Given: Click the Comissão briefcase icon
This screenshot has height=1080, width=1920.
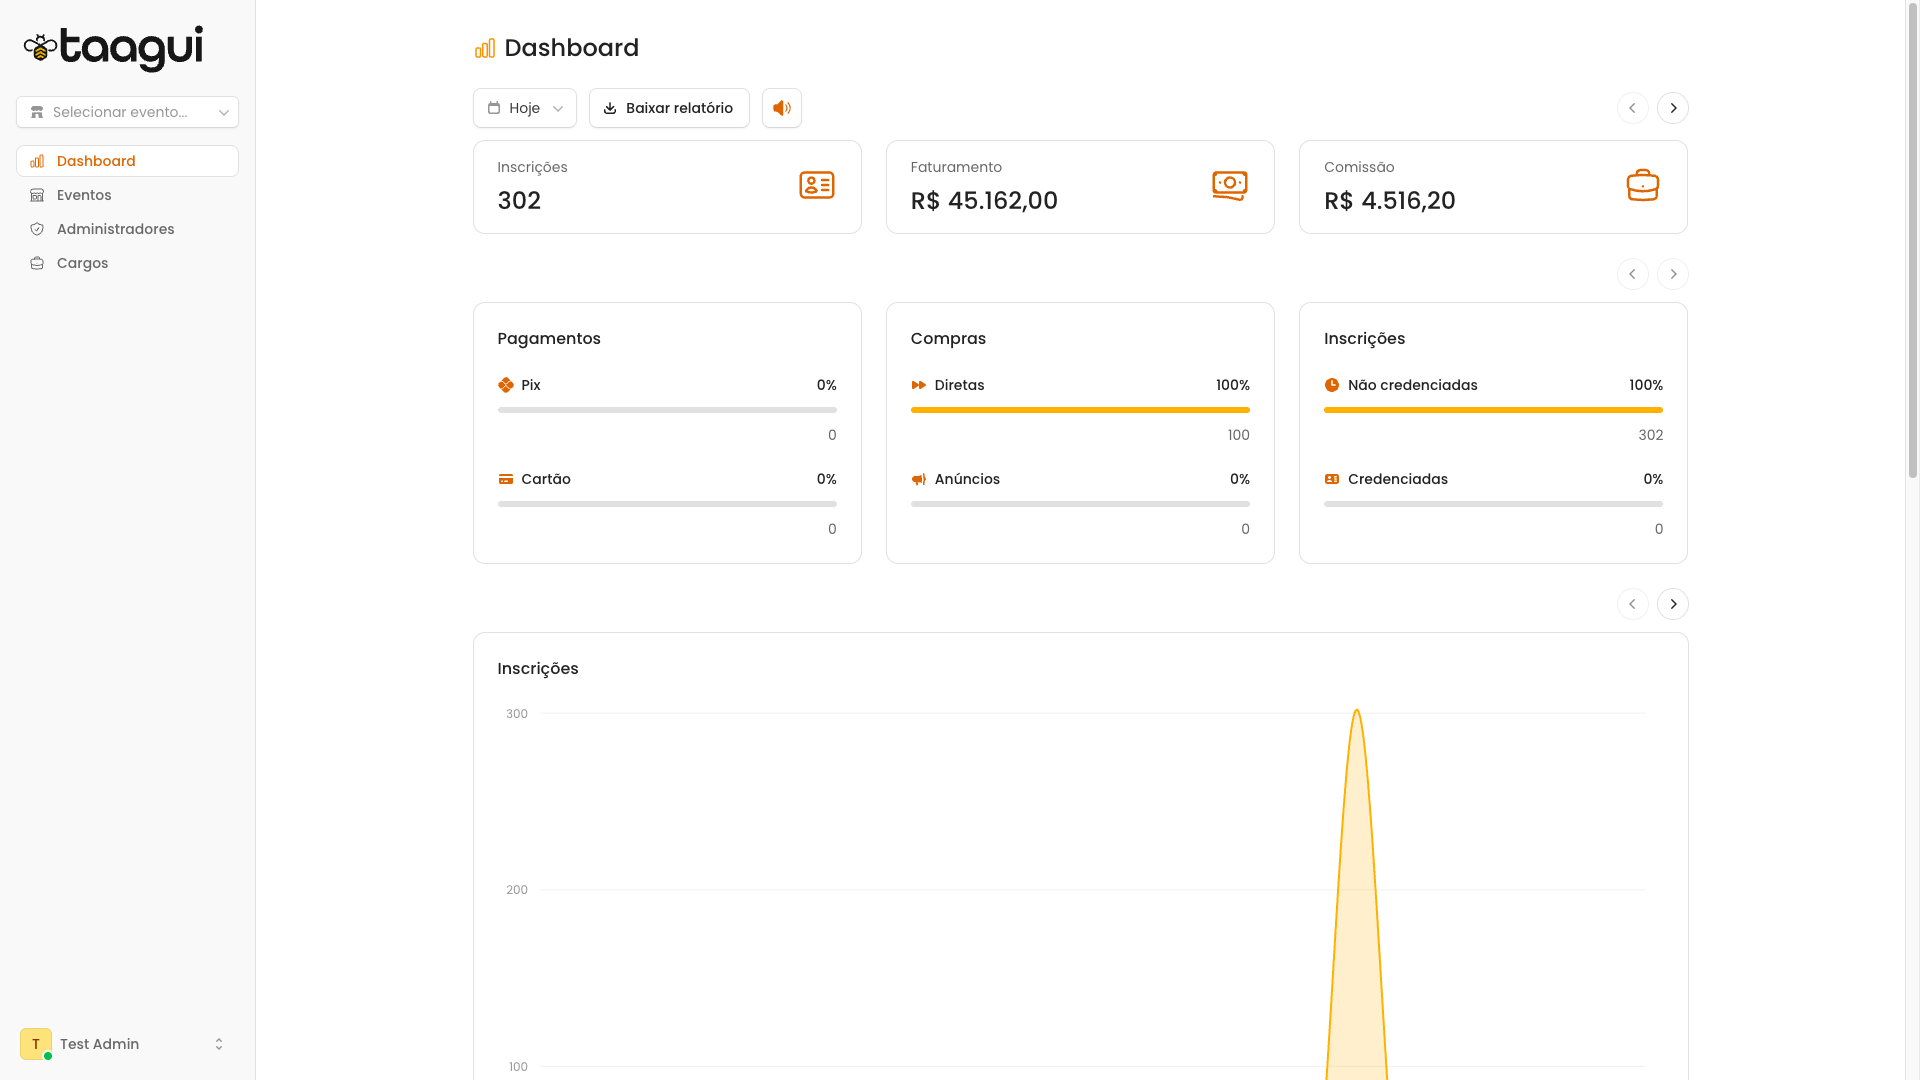Looking at the screenshot, I should click(1643, 185).
